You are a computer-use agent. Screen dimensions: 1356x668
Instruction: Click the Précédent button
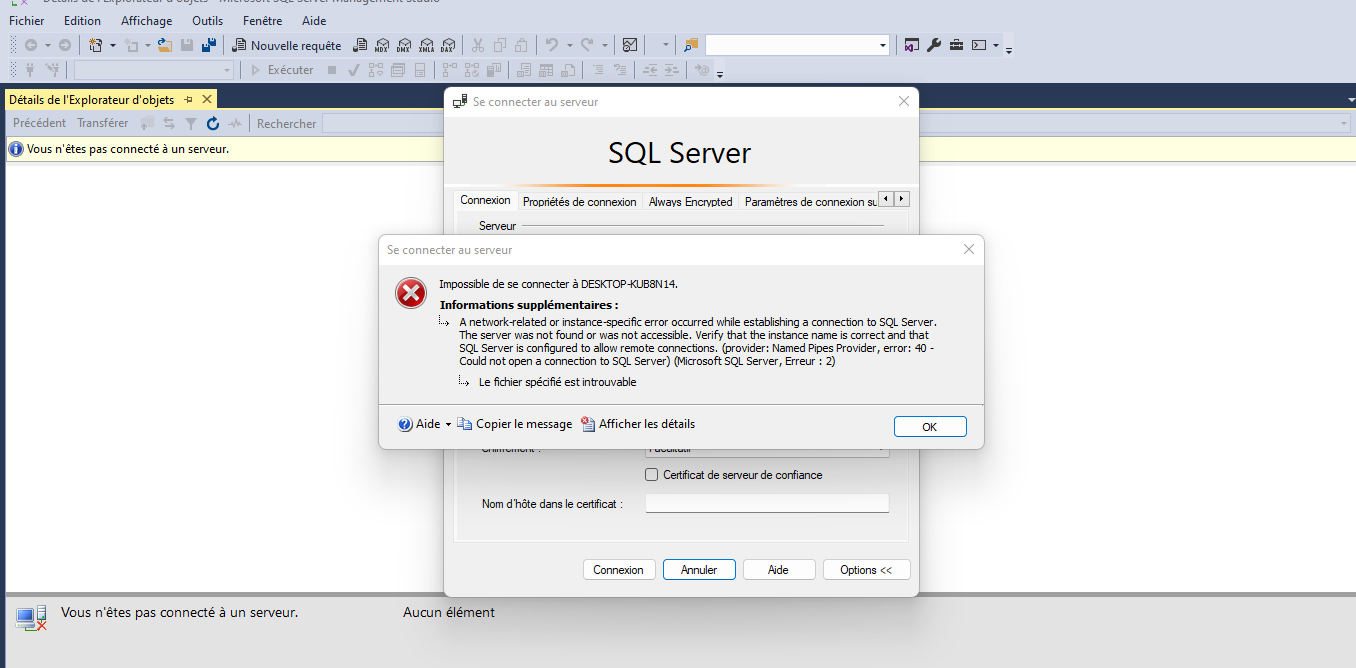click(40, 123)
